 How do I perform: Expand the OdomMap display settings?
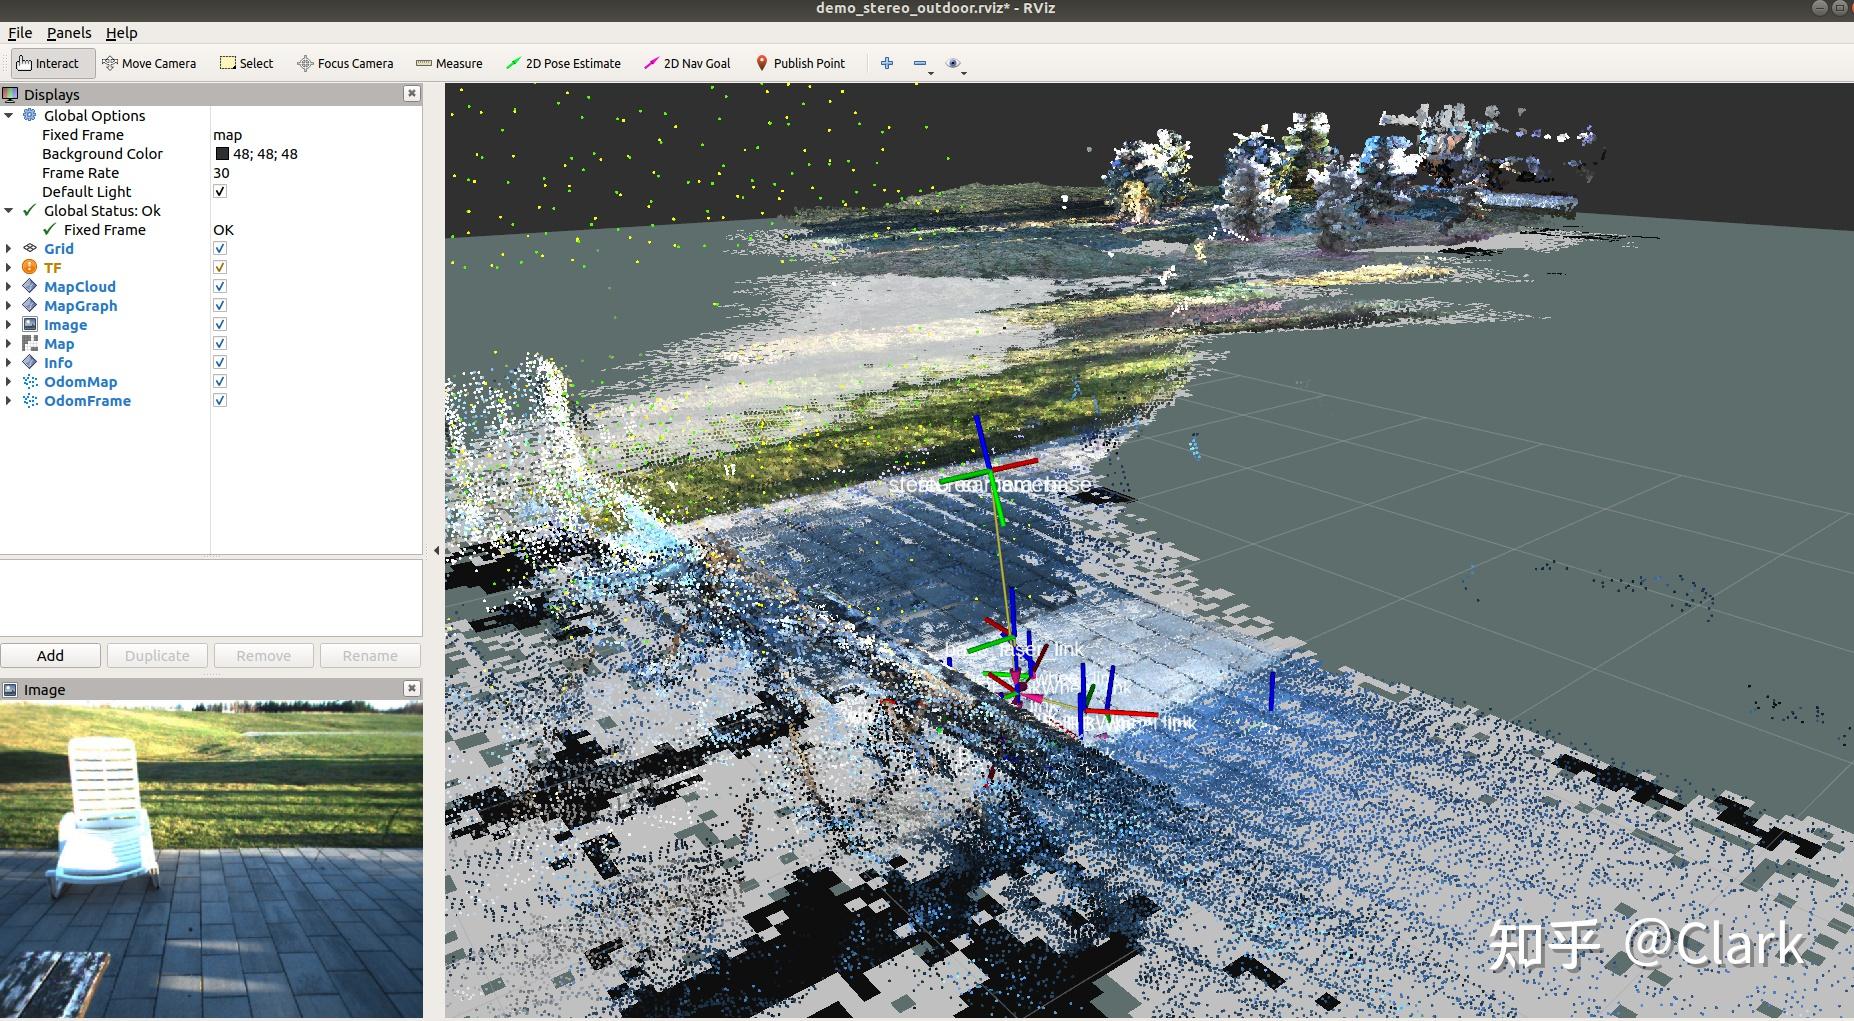click(x=8, y=381)
